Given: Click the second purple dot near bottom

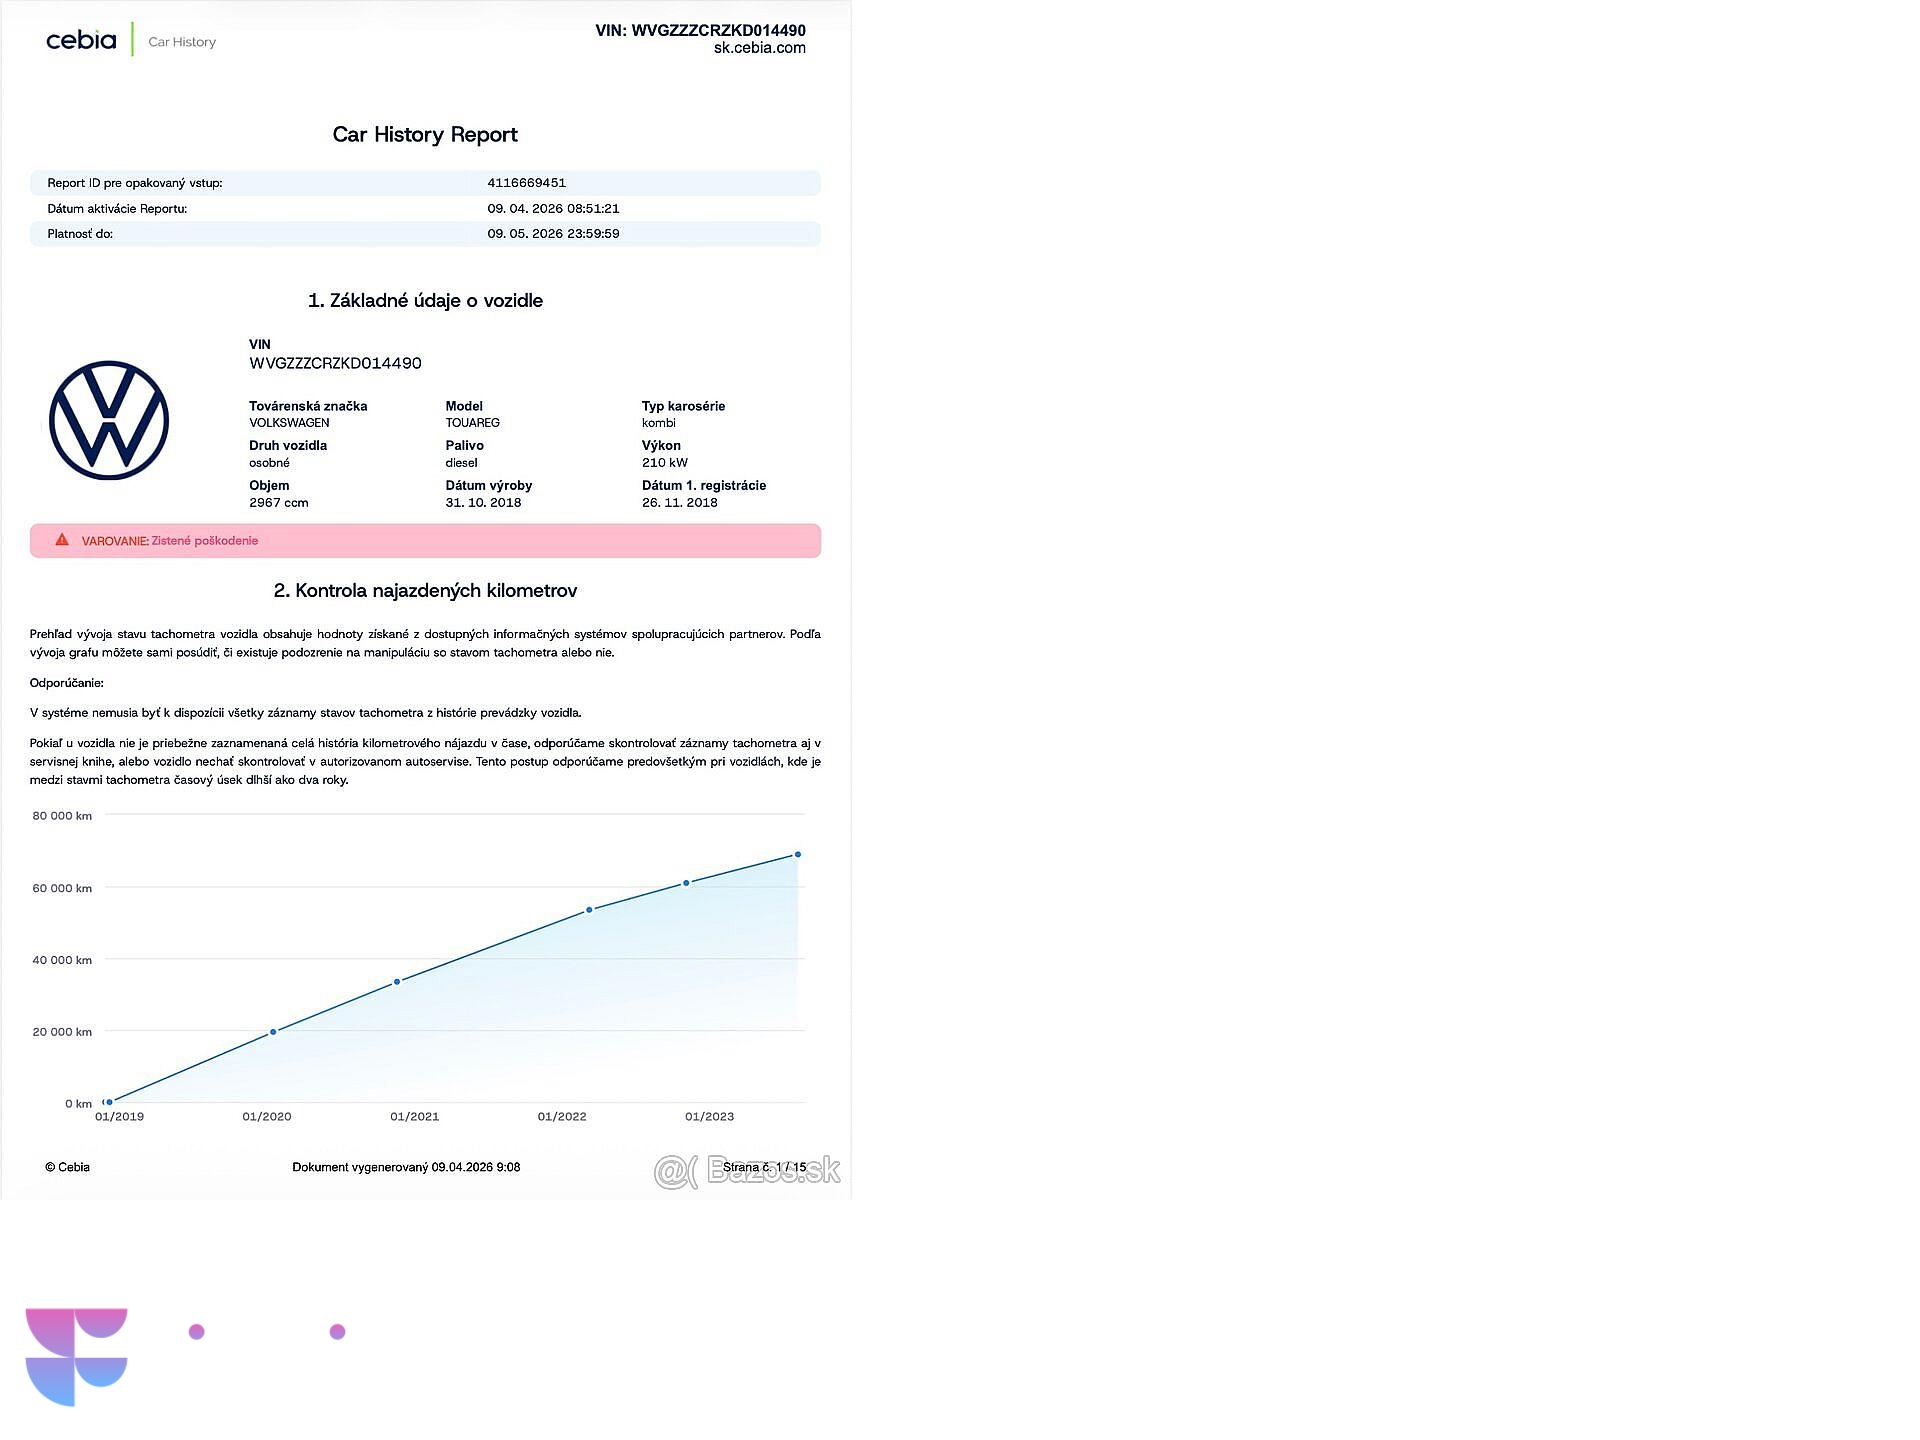Looking at the screenshot, I should [x=338, y=1332].
